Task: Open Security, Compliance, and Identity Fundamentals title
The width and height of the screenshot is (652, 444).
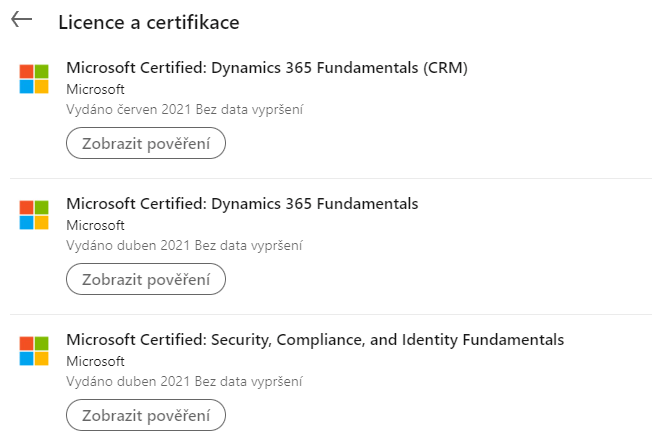Action: coord(315,340)
